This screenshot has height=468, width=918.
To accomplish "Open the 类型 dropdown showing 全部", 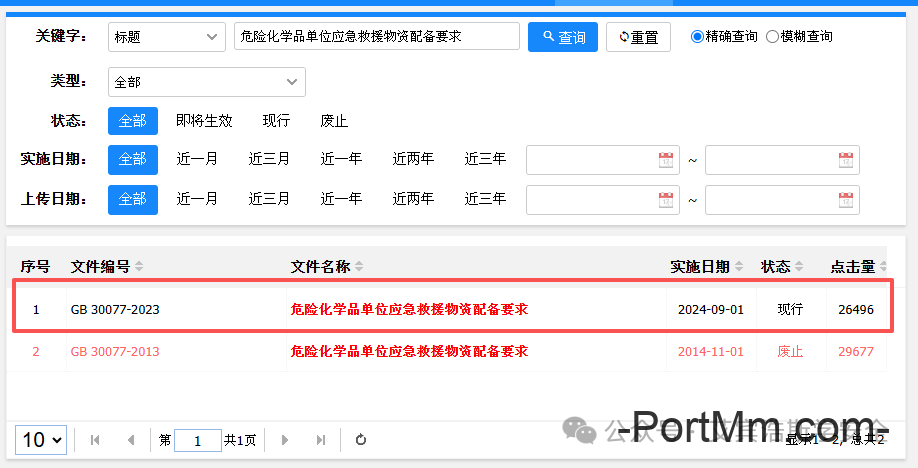I will pyautogui.click(x=207, y=82).
